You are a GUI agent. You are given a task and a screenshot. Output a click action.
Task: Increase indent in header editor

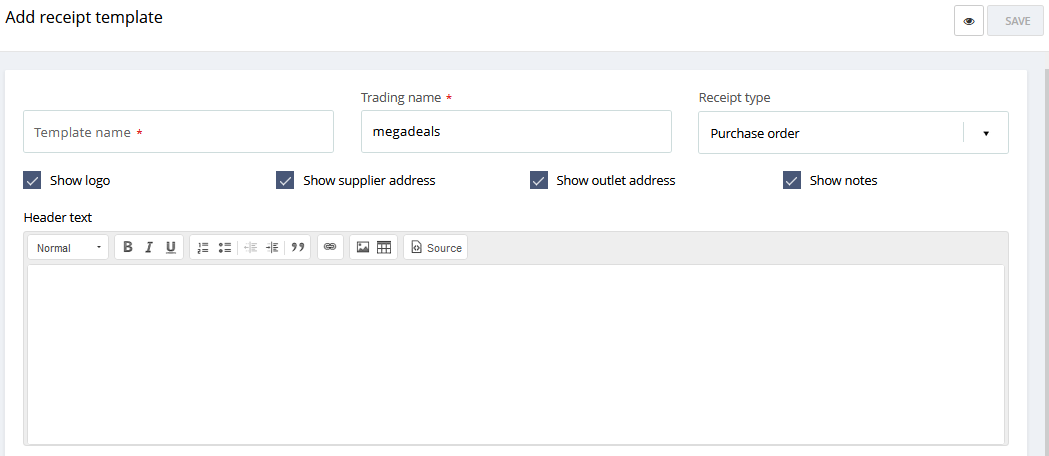[x=272, y=247]
